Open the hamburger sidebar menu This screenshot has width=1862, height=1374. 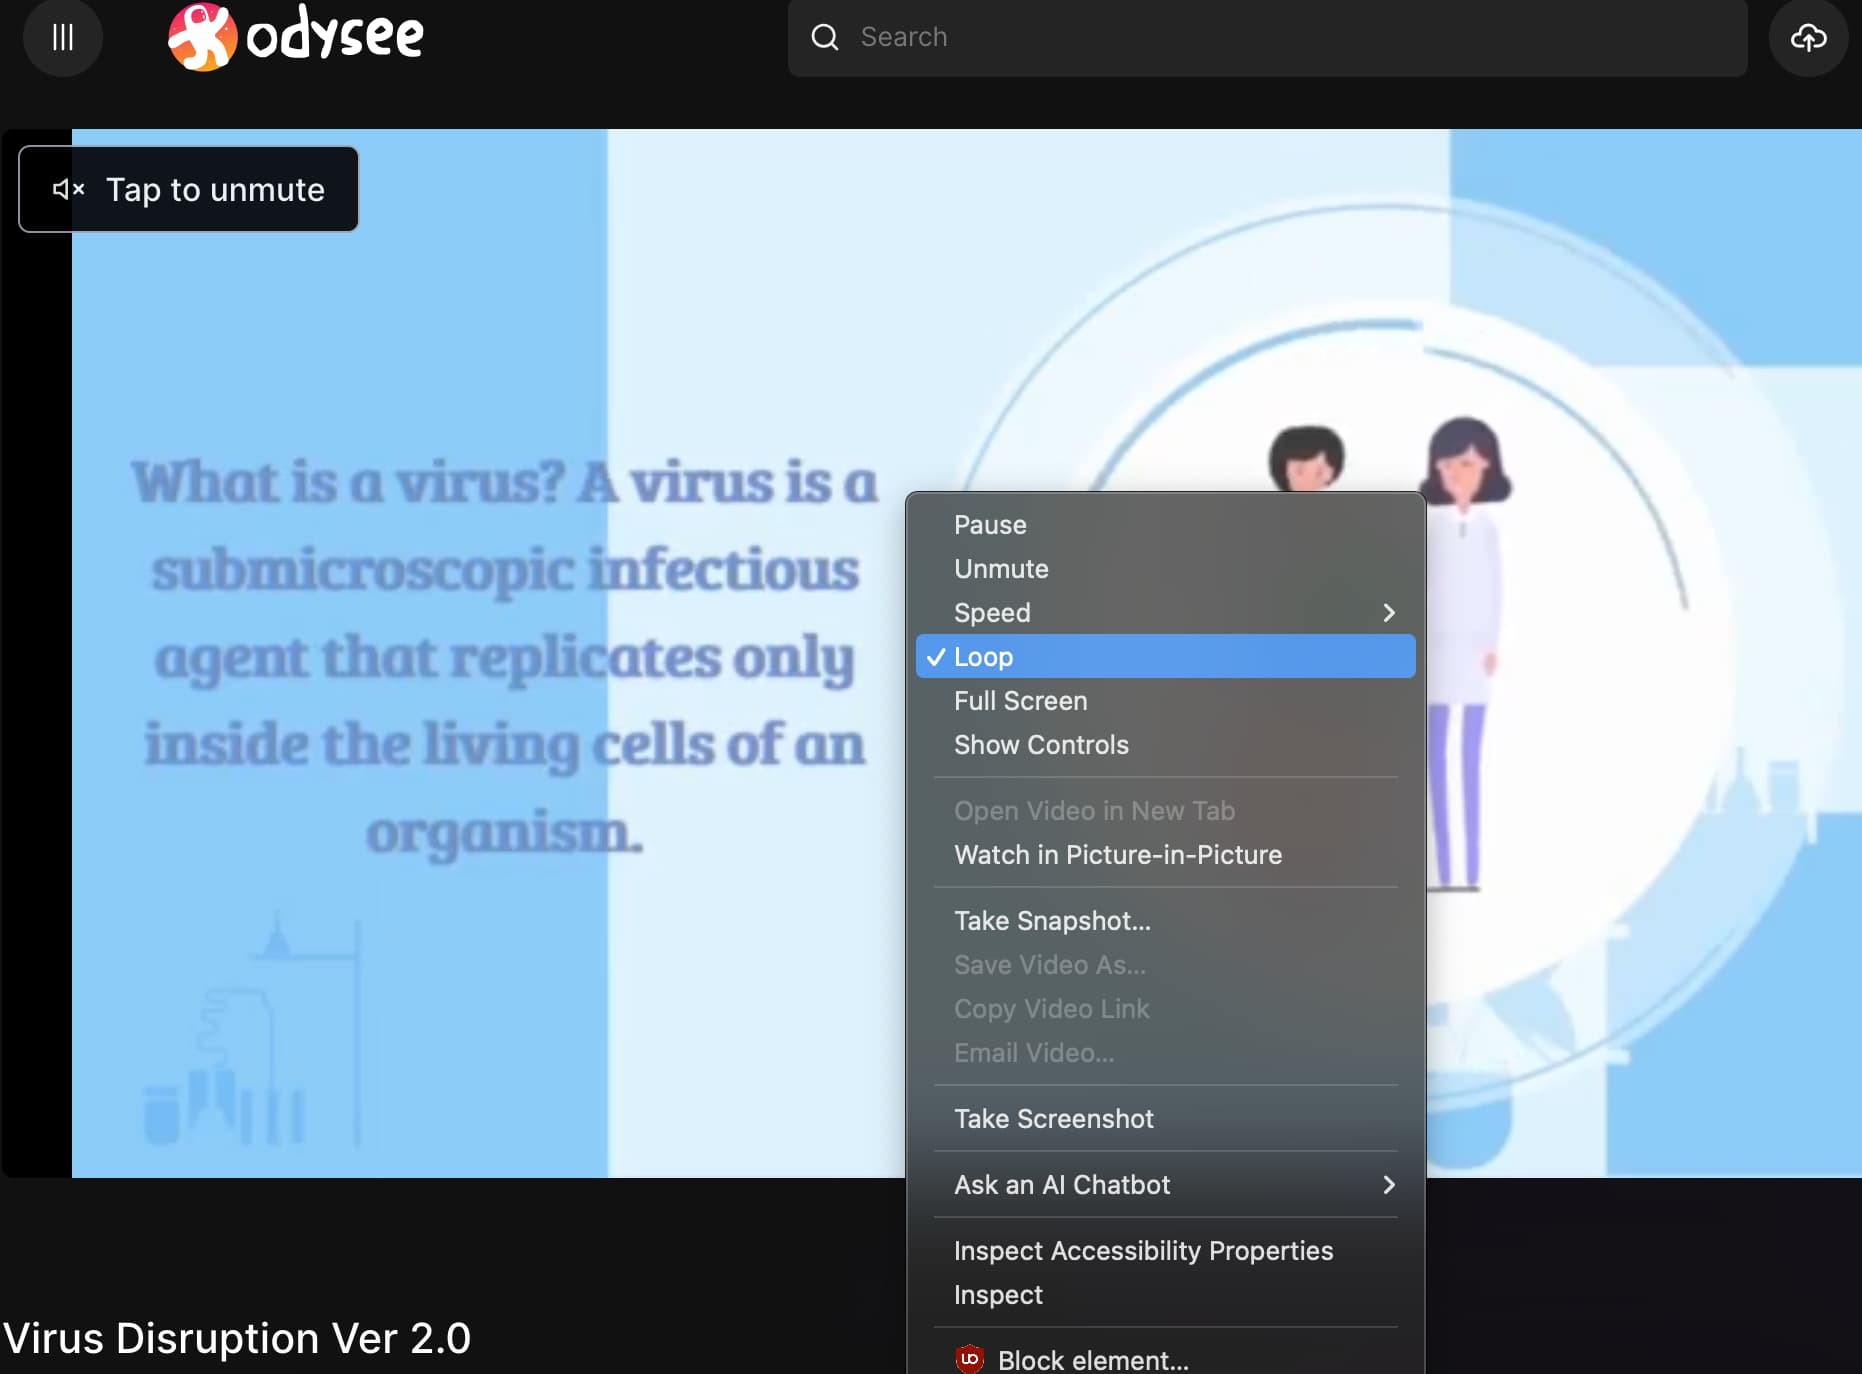point(63,38)
